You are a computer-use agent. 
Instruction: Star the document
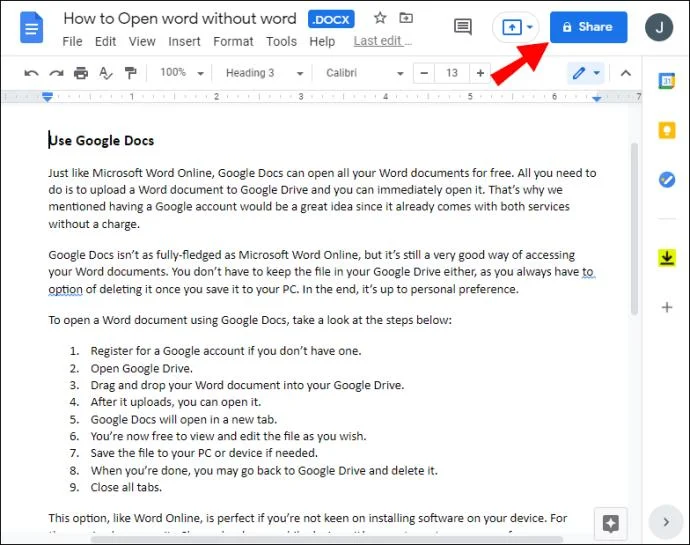tap(380, 18)
